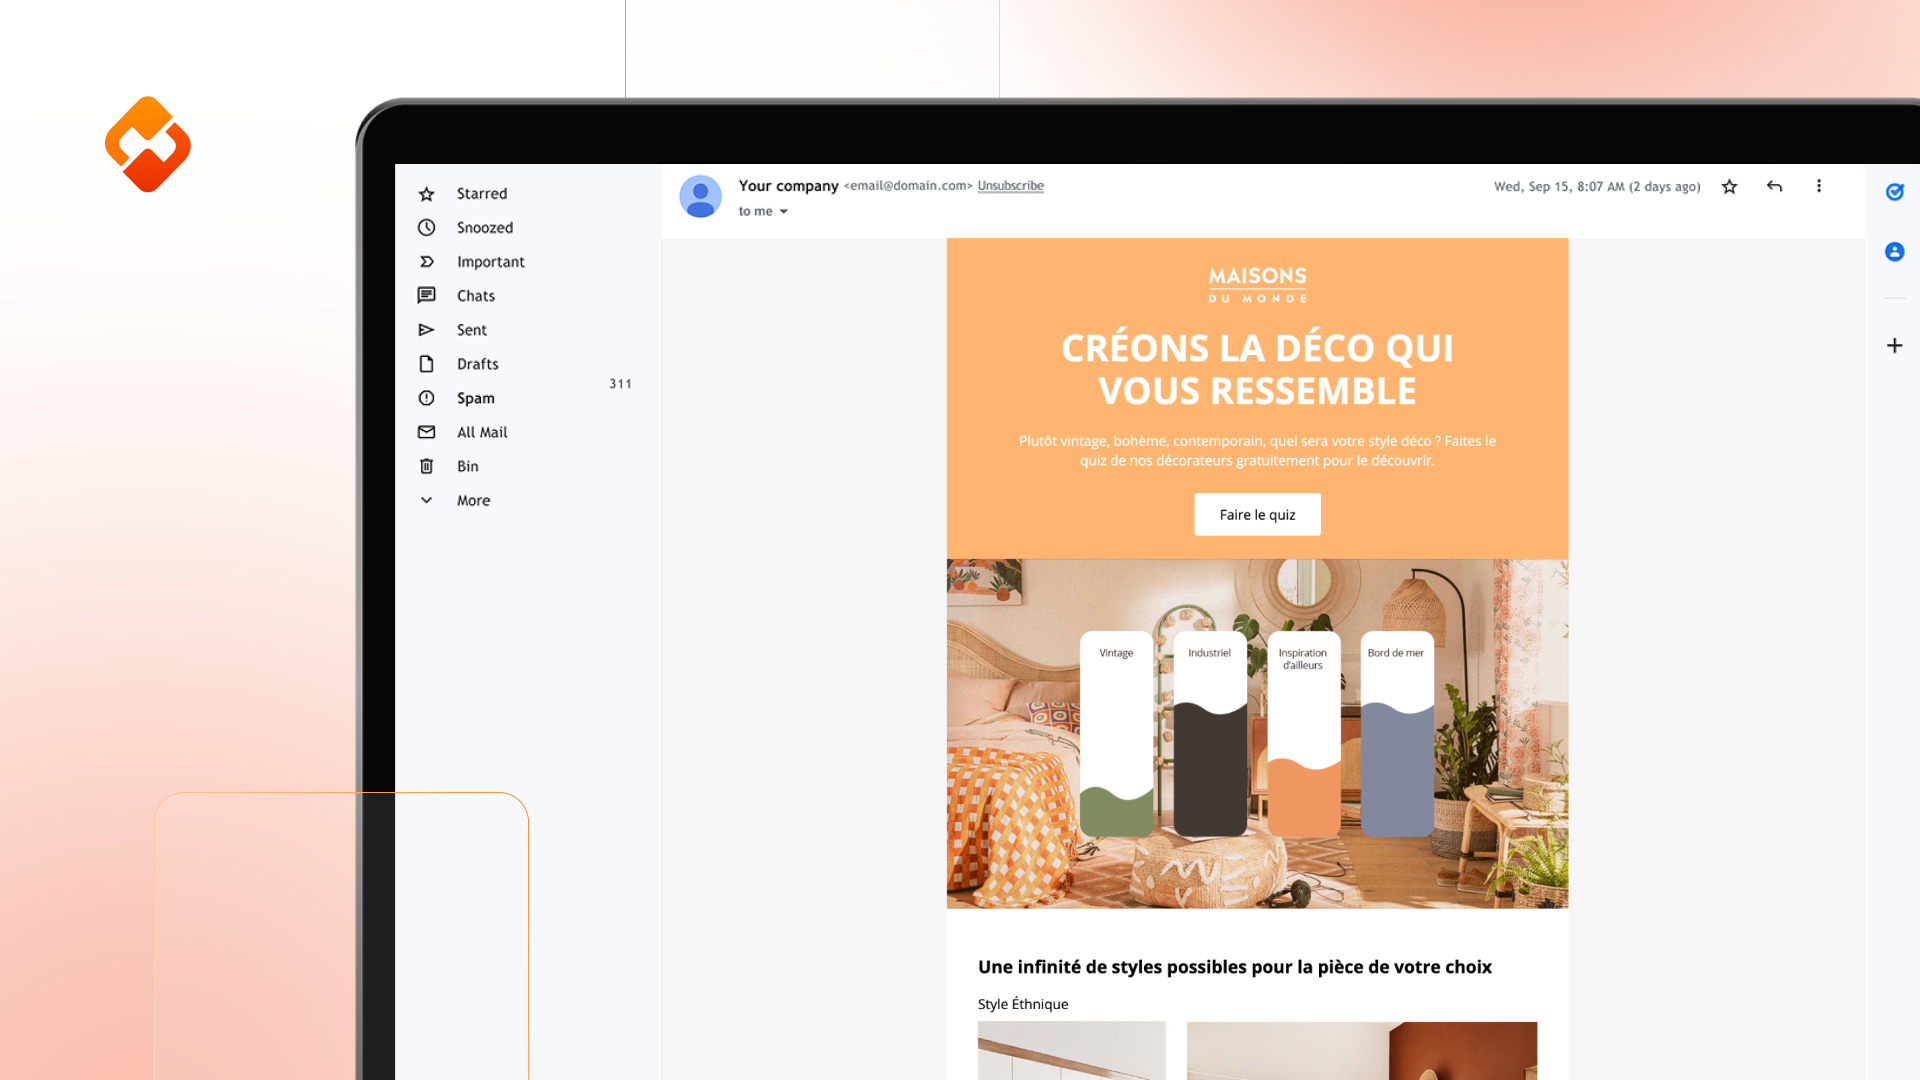Click the Bin trash icon
The image size is (1920, 1080).
[x=426, y=466]
